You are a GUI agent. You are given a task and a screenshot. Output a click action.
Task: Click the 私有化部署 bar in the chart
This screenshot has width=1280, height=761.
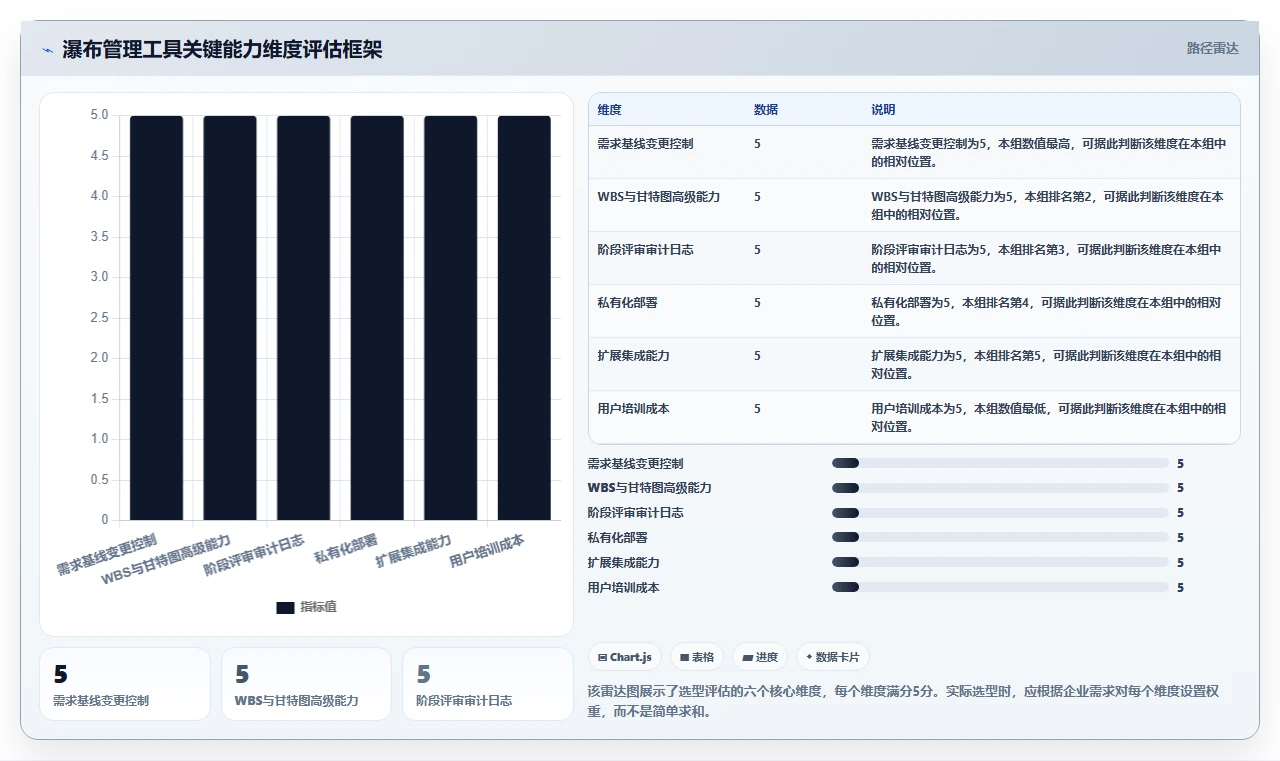click(x=377, y=318)
